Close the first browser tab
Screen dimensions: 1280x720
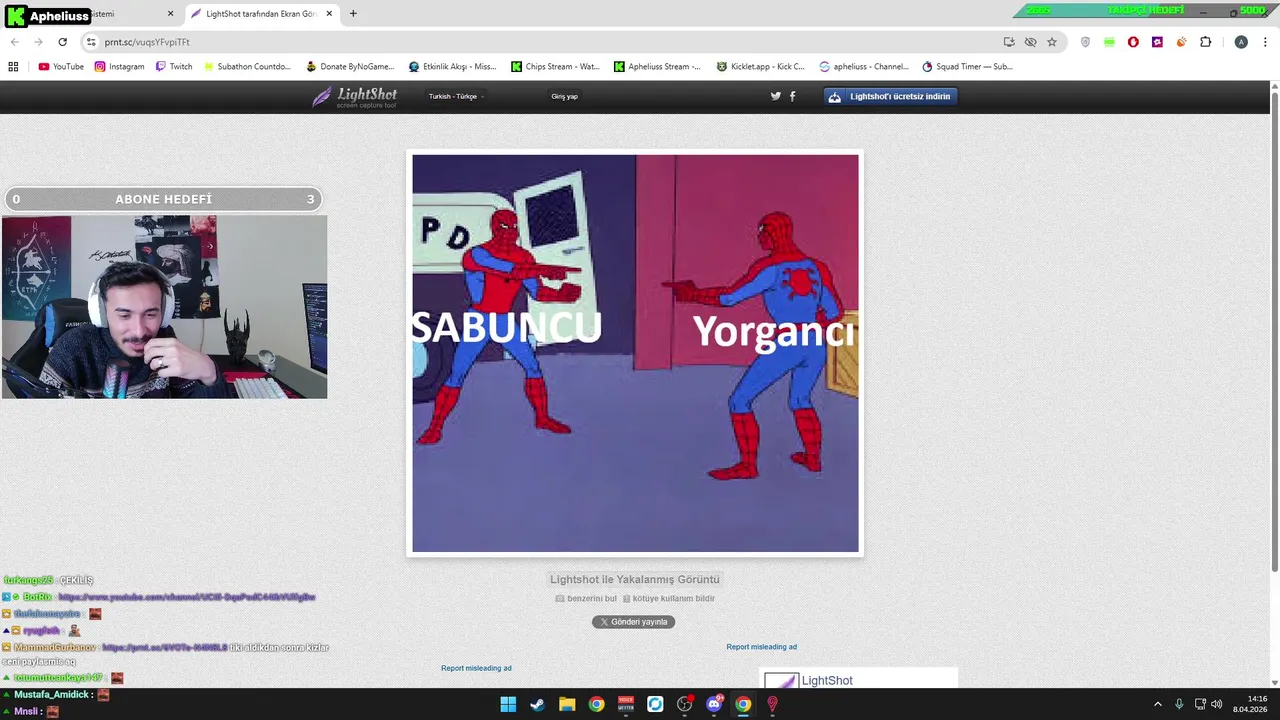pyautogui.click(x=170, y=14)
